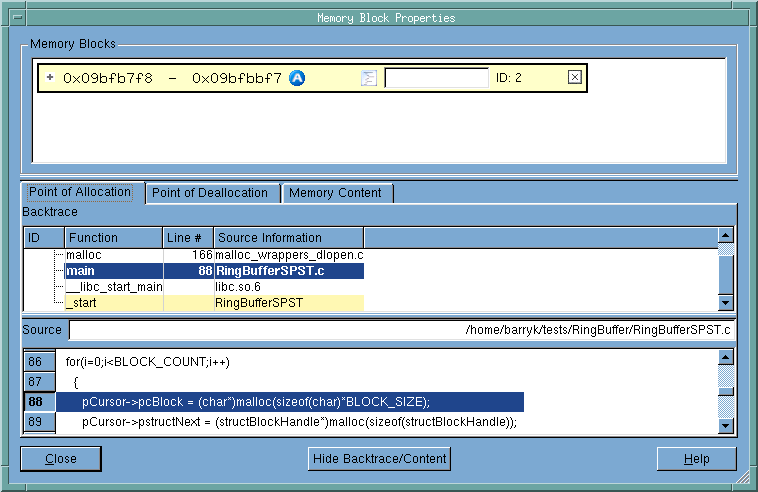
Task: Click the blue allocated-block 'A' status icon
Action: 297,78
